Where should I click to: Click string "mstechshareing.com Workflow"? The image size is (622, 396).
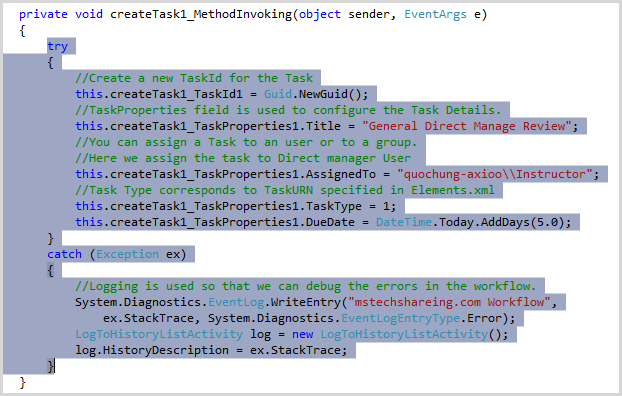tap(449, 302)
